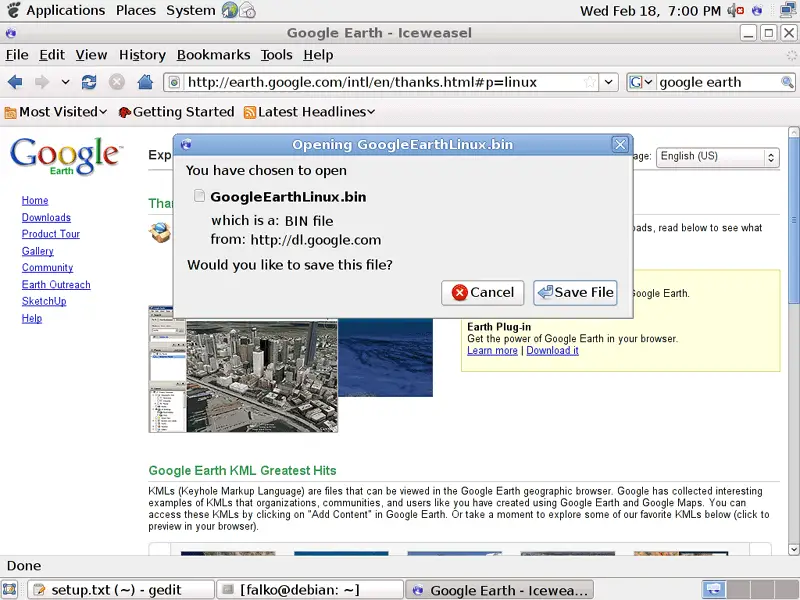Click the muted volume icon in panel
The height and width of the screenshot is (600, 800).
pyautogui.click(x=735, y=10)
